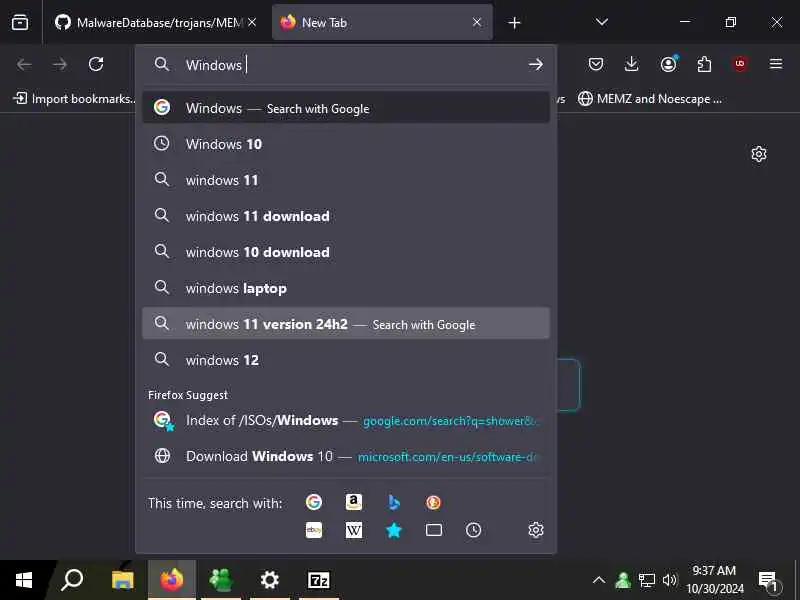The height and width of the screenshot is (600, 800).
Task: Search this time with Wikipedia
Action: pyautogui.click(x=354, y=530)
